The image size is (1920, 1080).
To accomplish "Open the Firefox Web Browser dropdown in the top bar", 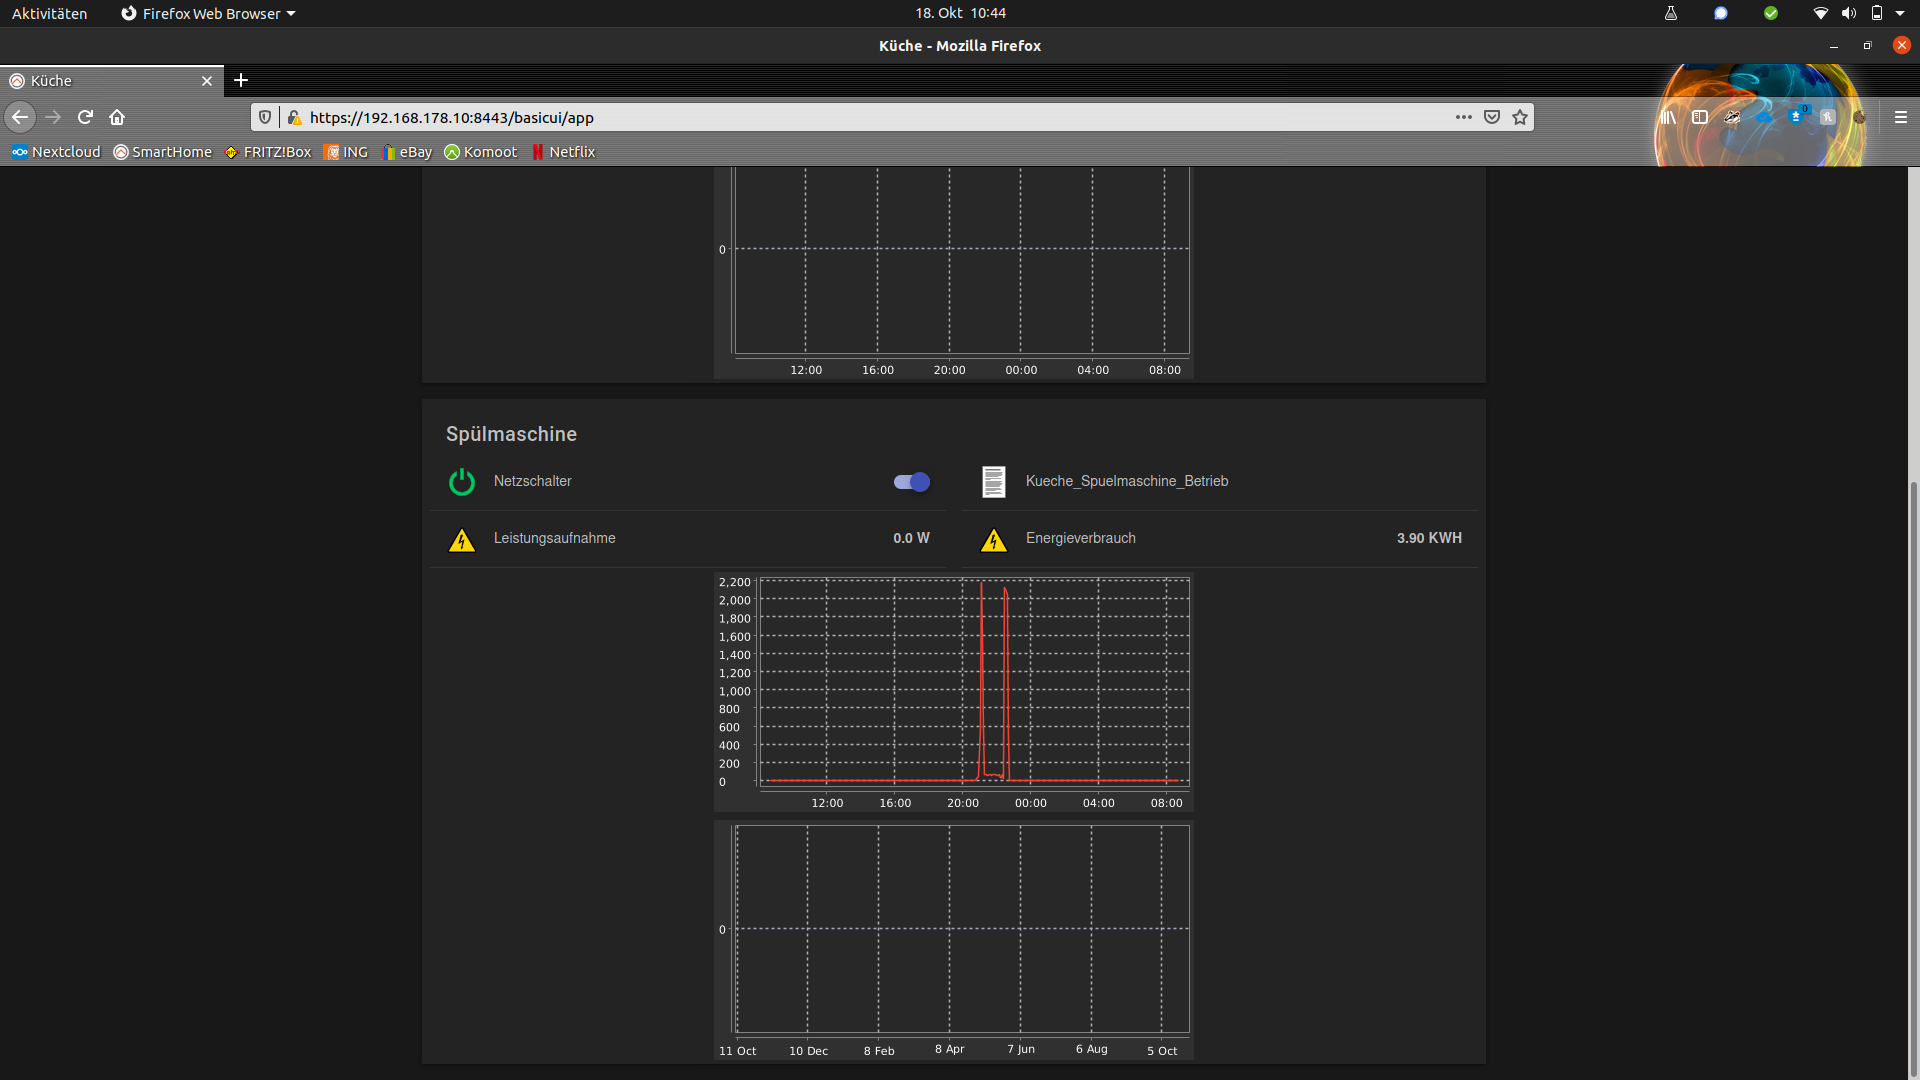I will pyautogui.click(x=207, y=13).
